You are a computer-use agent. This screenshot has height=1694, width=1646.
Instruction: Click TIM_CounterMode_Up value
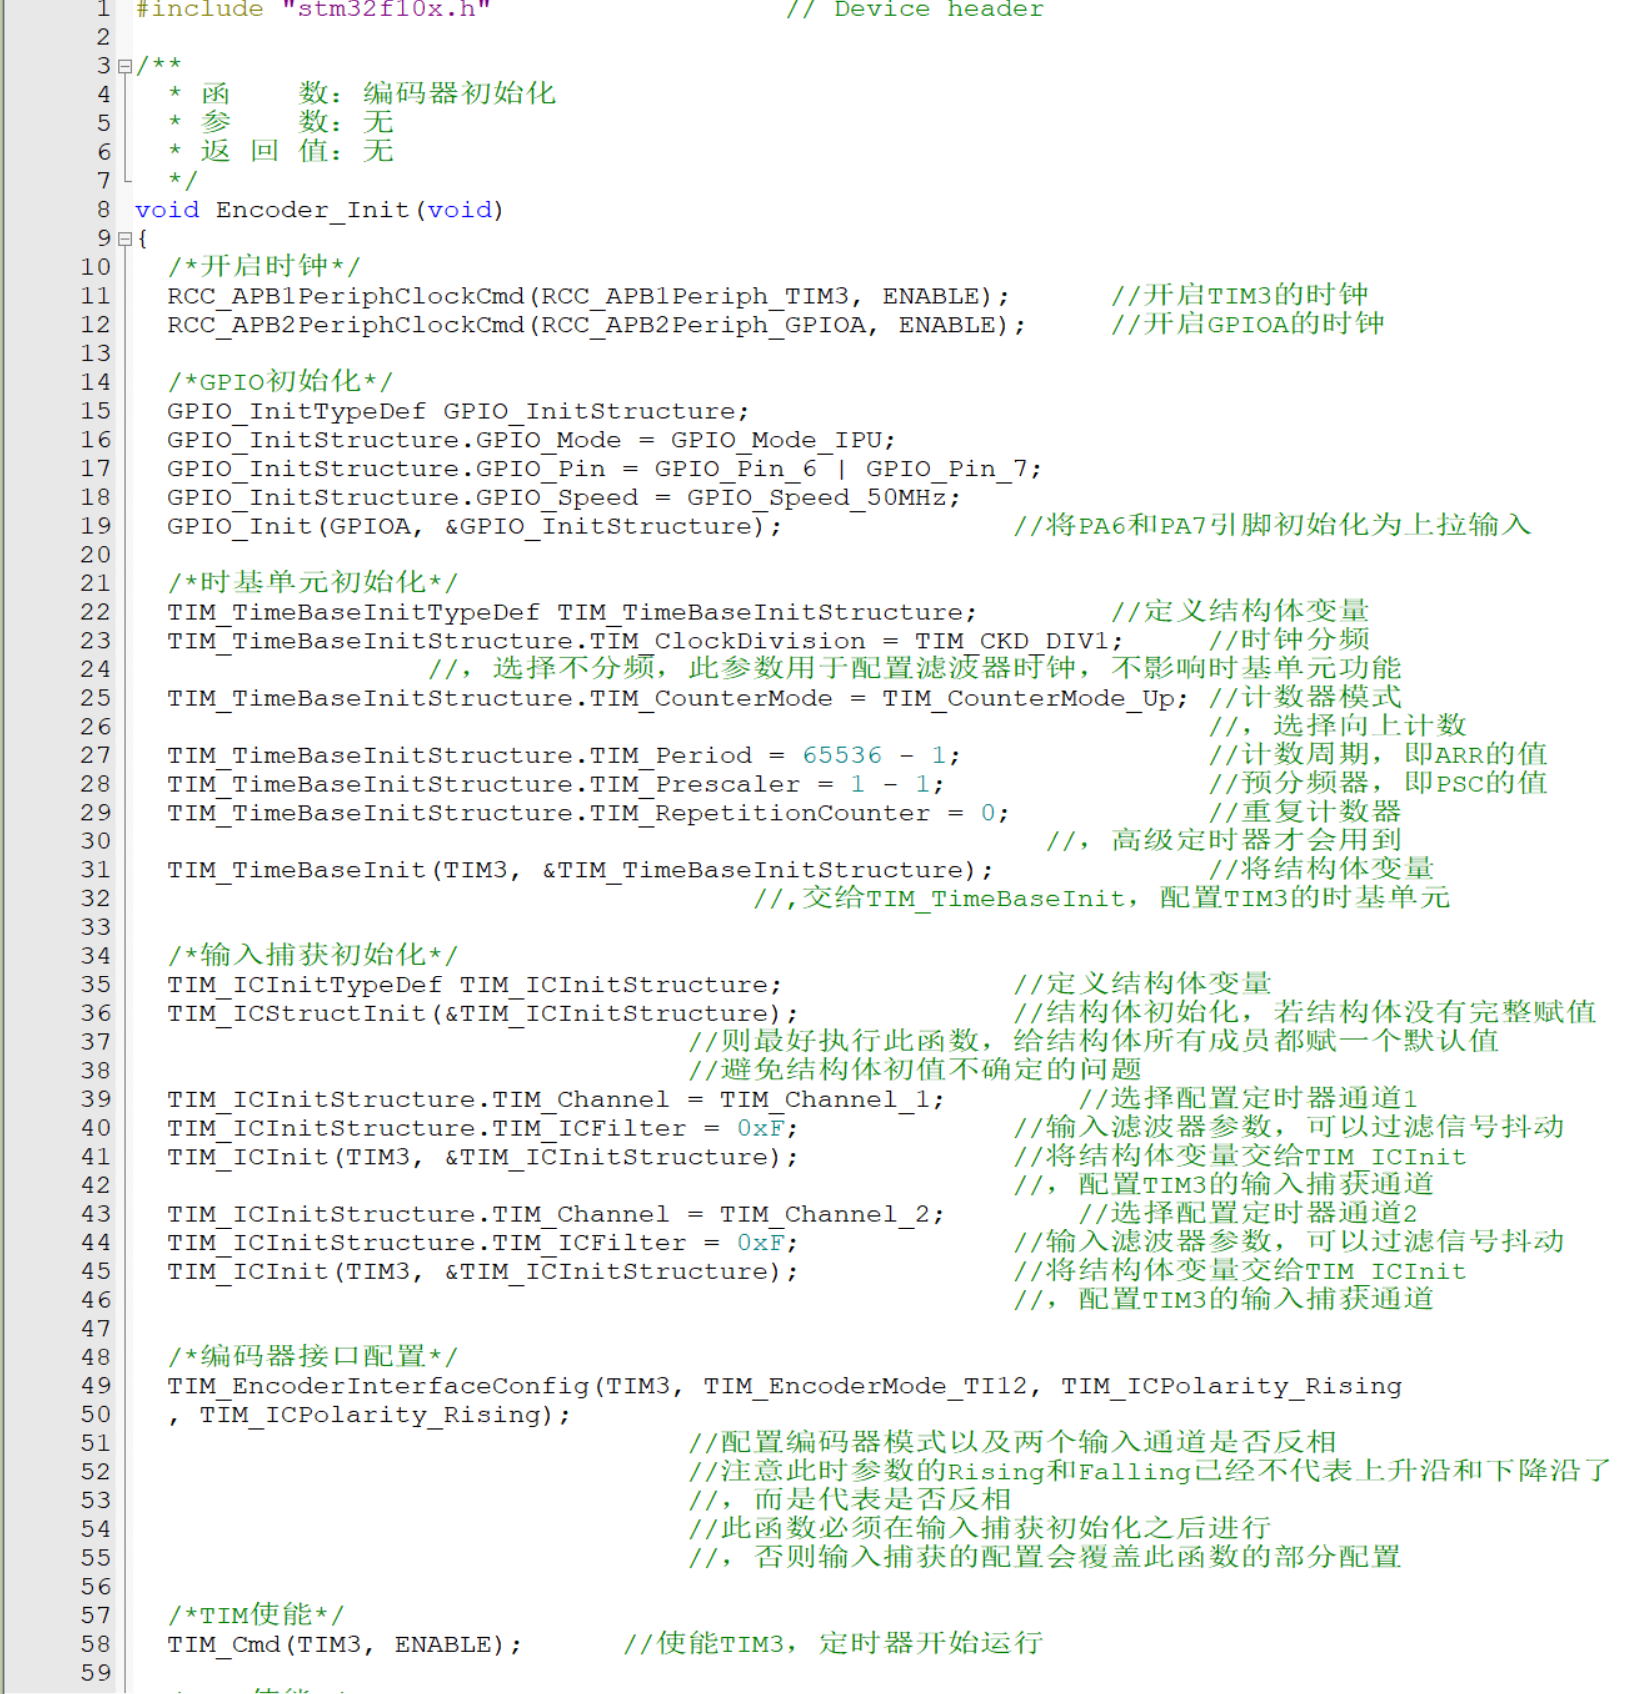coord(1028,698)
